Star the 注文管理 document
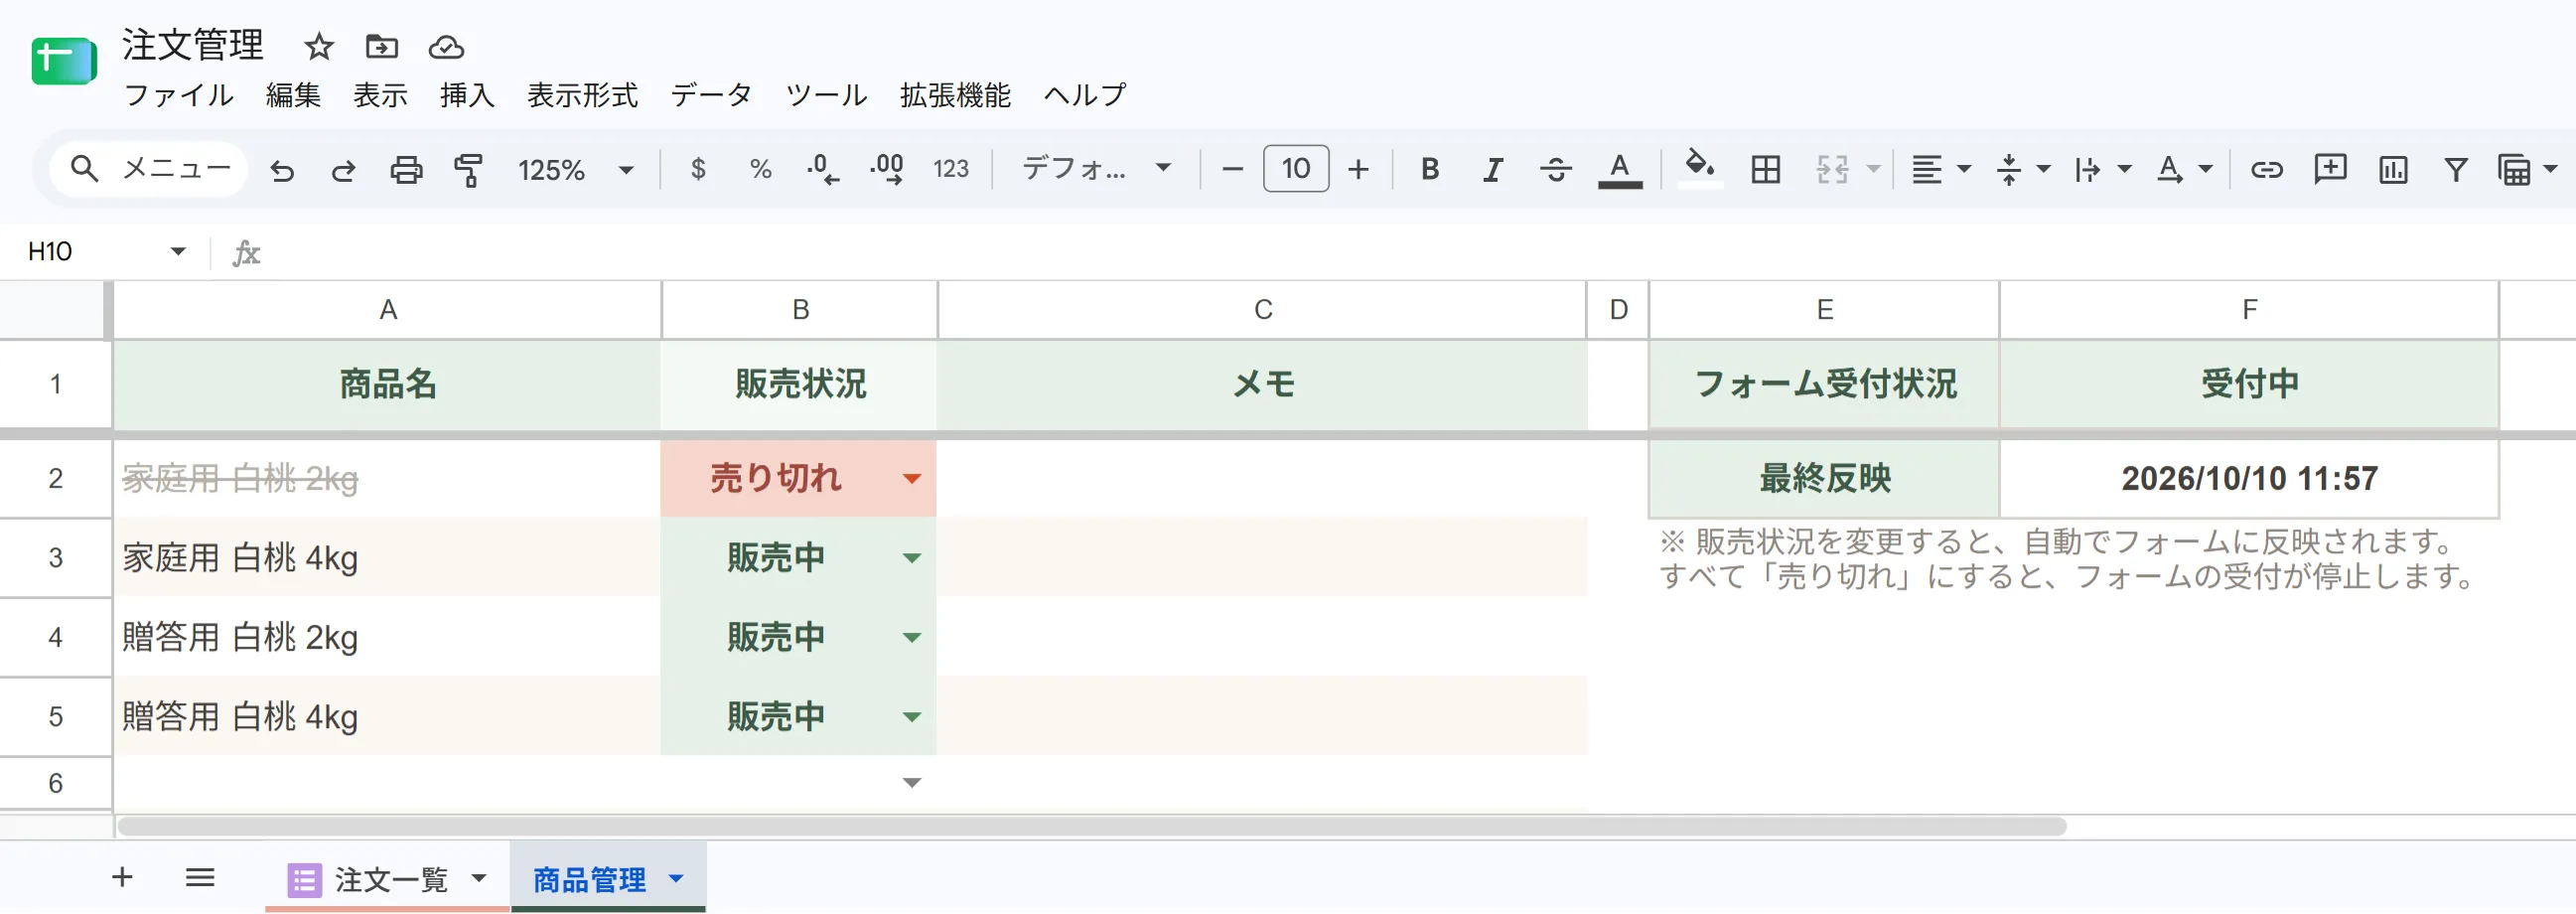 (319, 47)
